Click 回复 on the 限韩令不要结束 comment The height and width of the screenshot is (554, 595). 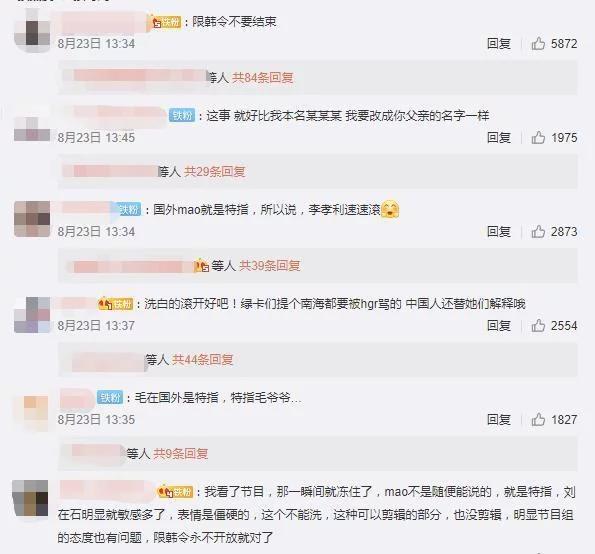pyautogui.click(x=499, y=43)
